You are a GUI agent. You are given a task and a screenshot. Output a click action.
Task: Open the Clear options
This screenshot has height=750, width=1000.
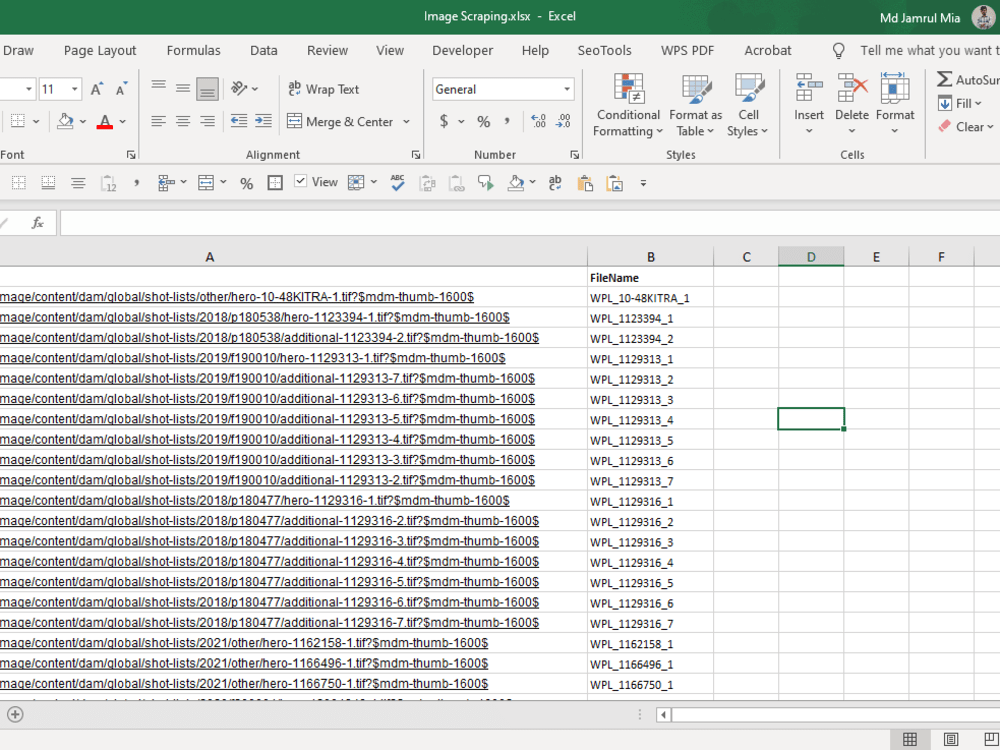(x=966, y=127)
